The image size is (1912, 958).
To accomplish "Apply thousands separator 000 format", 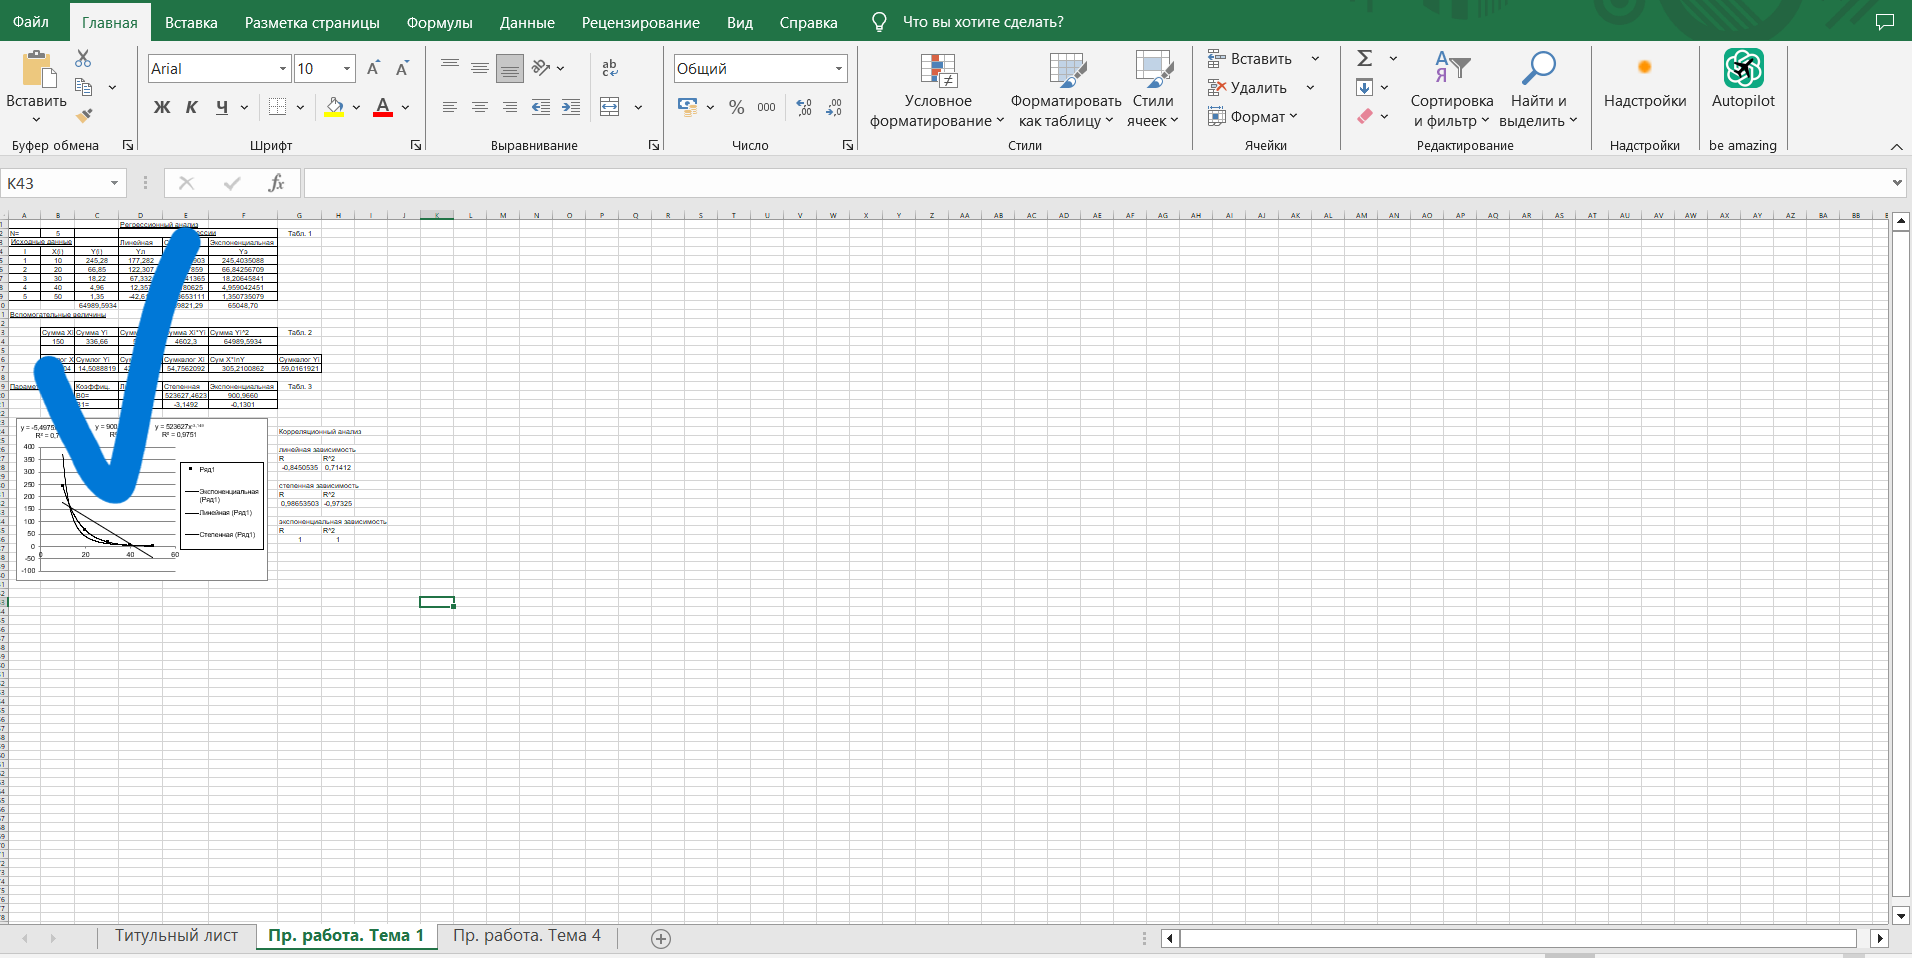I will [766, 107].
